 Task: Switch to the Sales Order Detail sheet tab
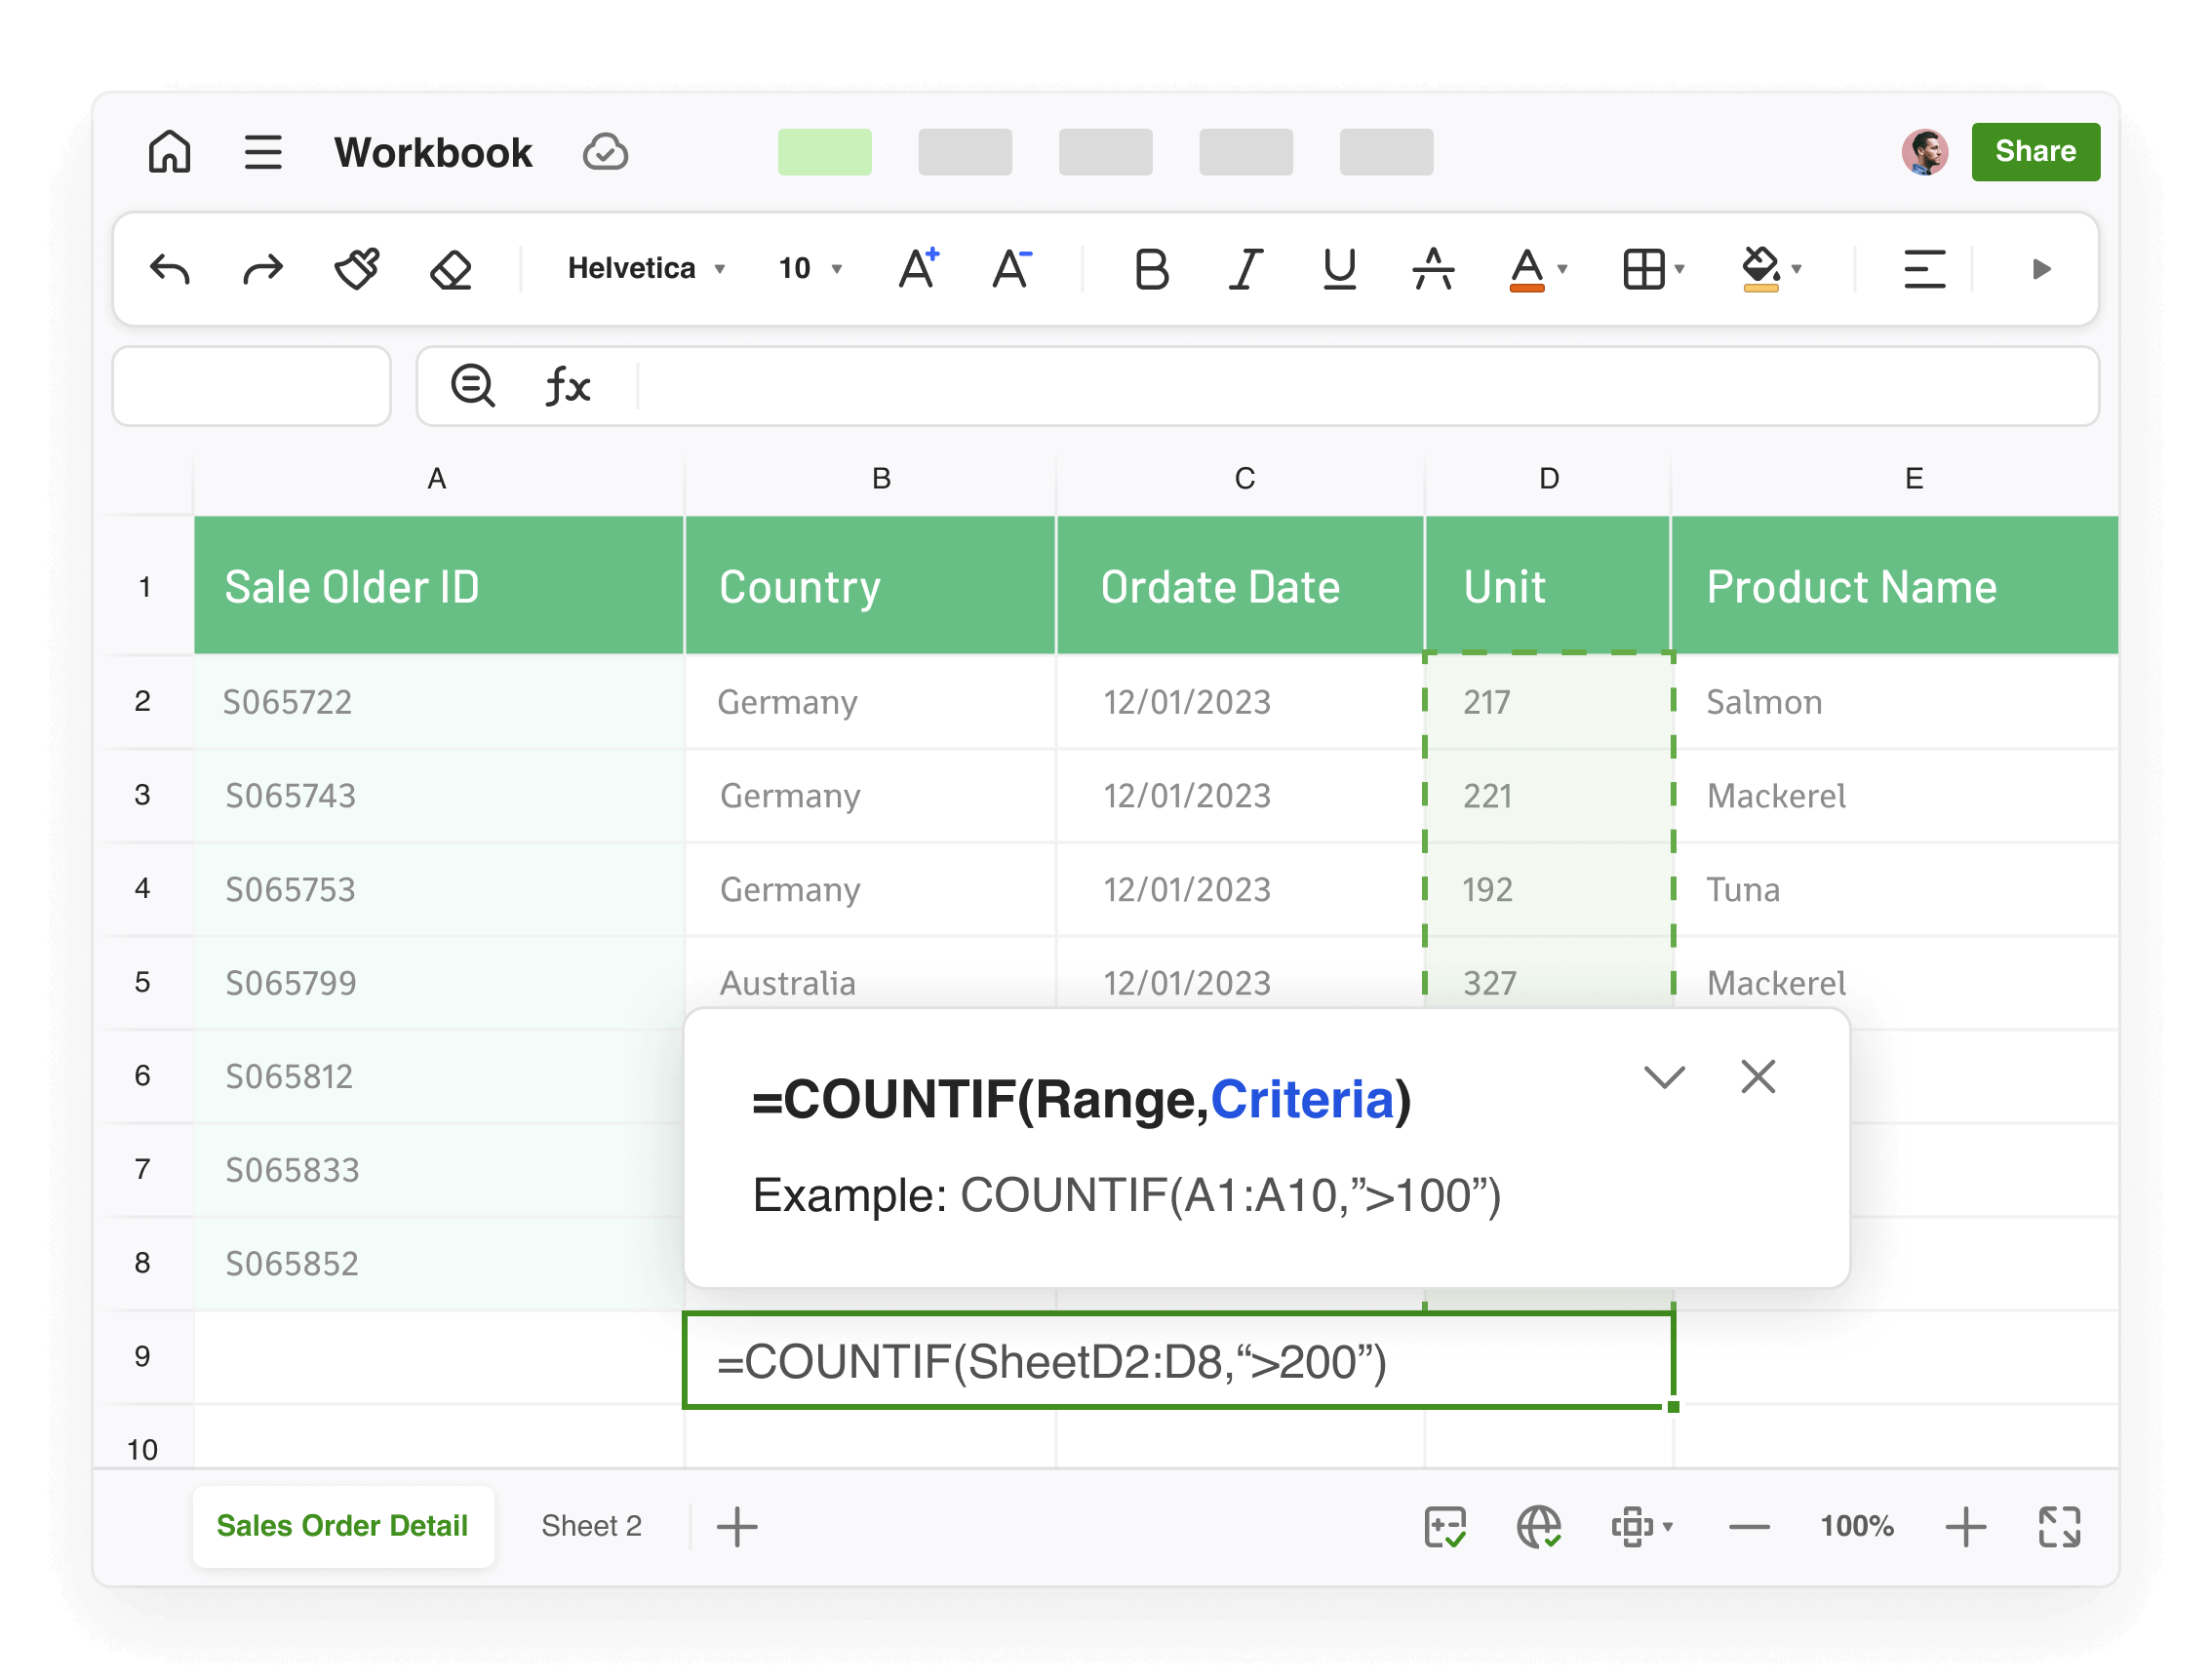342,1526
